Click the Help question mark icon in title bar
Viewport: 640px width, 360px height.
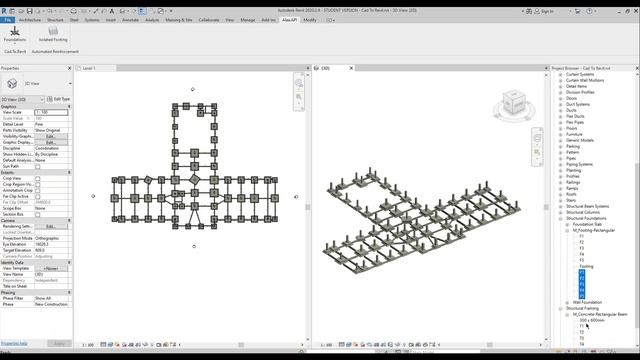[x=589, y=11]
